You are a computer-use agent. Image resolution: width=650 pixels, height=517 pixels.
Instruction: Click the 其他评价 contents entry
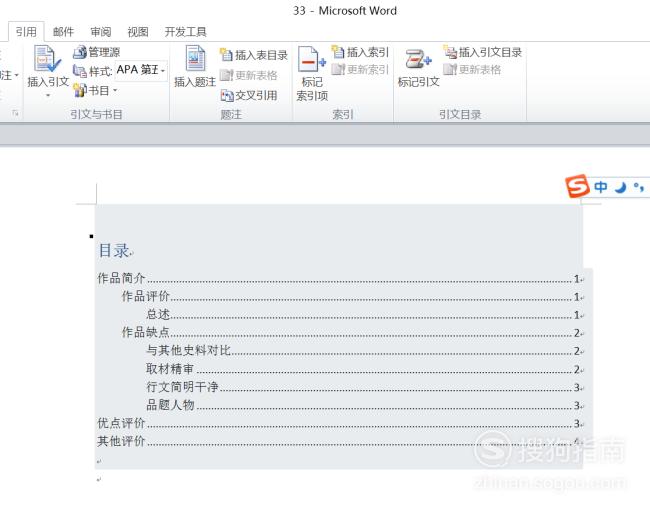coord(340,441)
